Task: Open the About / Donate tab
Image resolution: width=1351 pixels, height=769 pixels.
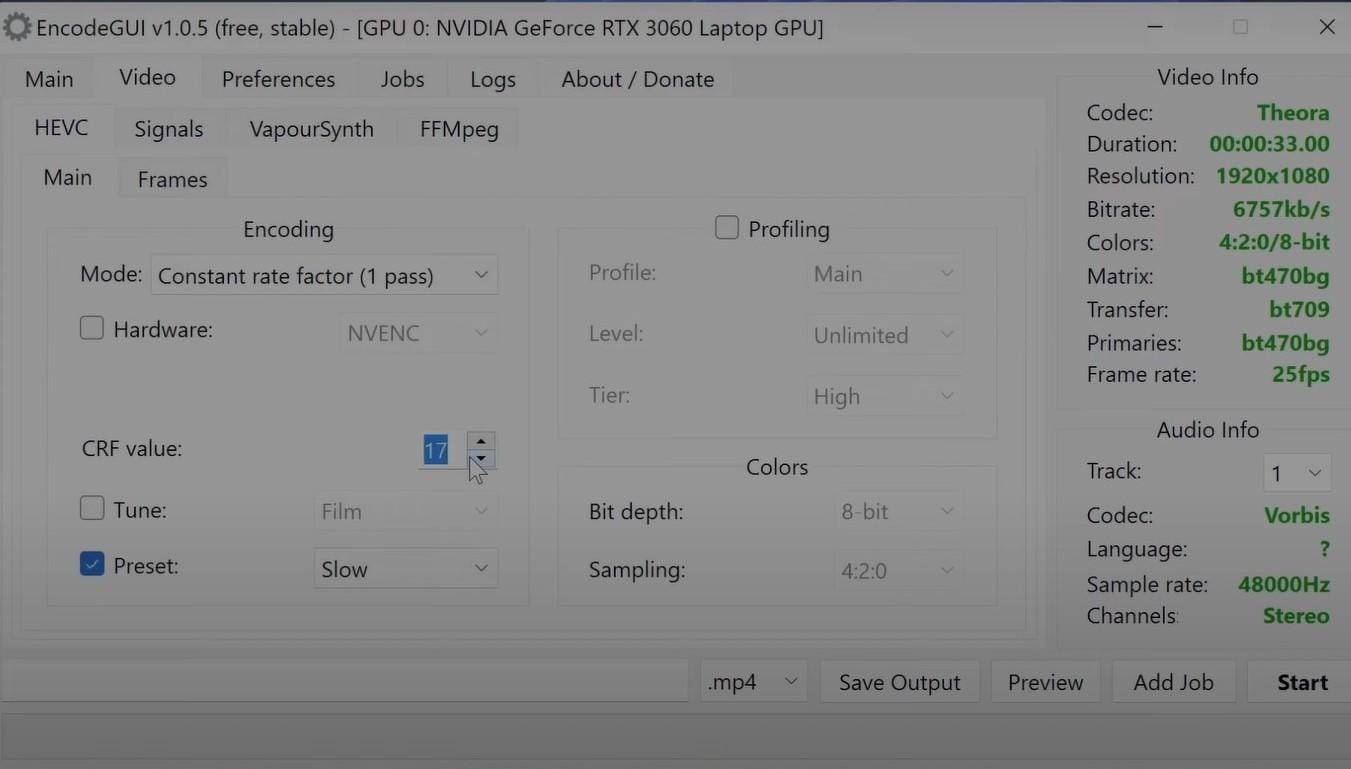Action: pyautogui.click(x=638, y=79)
